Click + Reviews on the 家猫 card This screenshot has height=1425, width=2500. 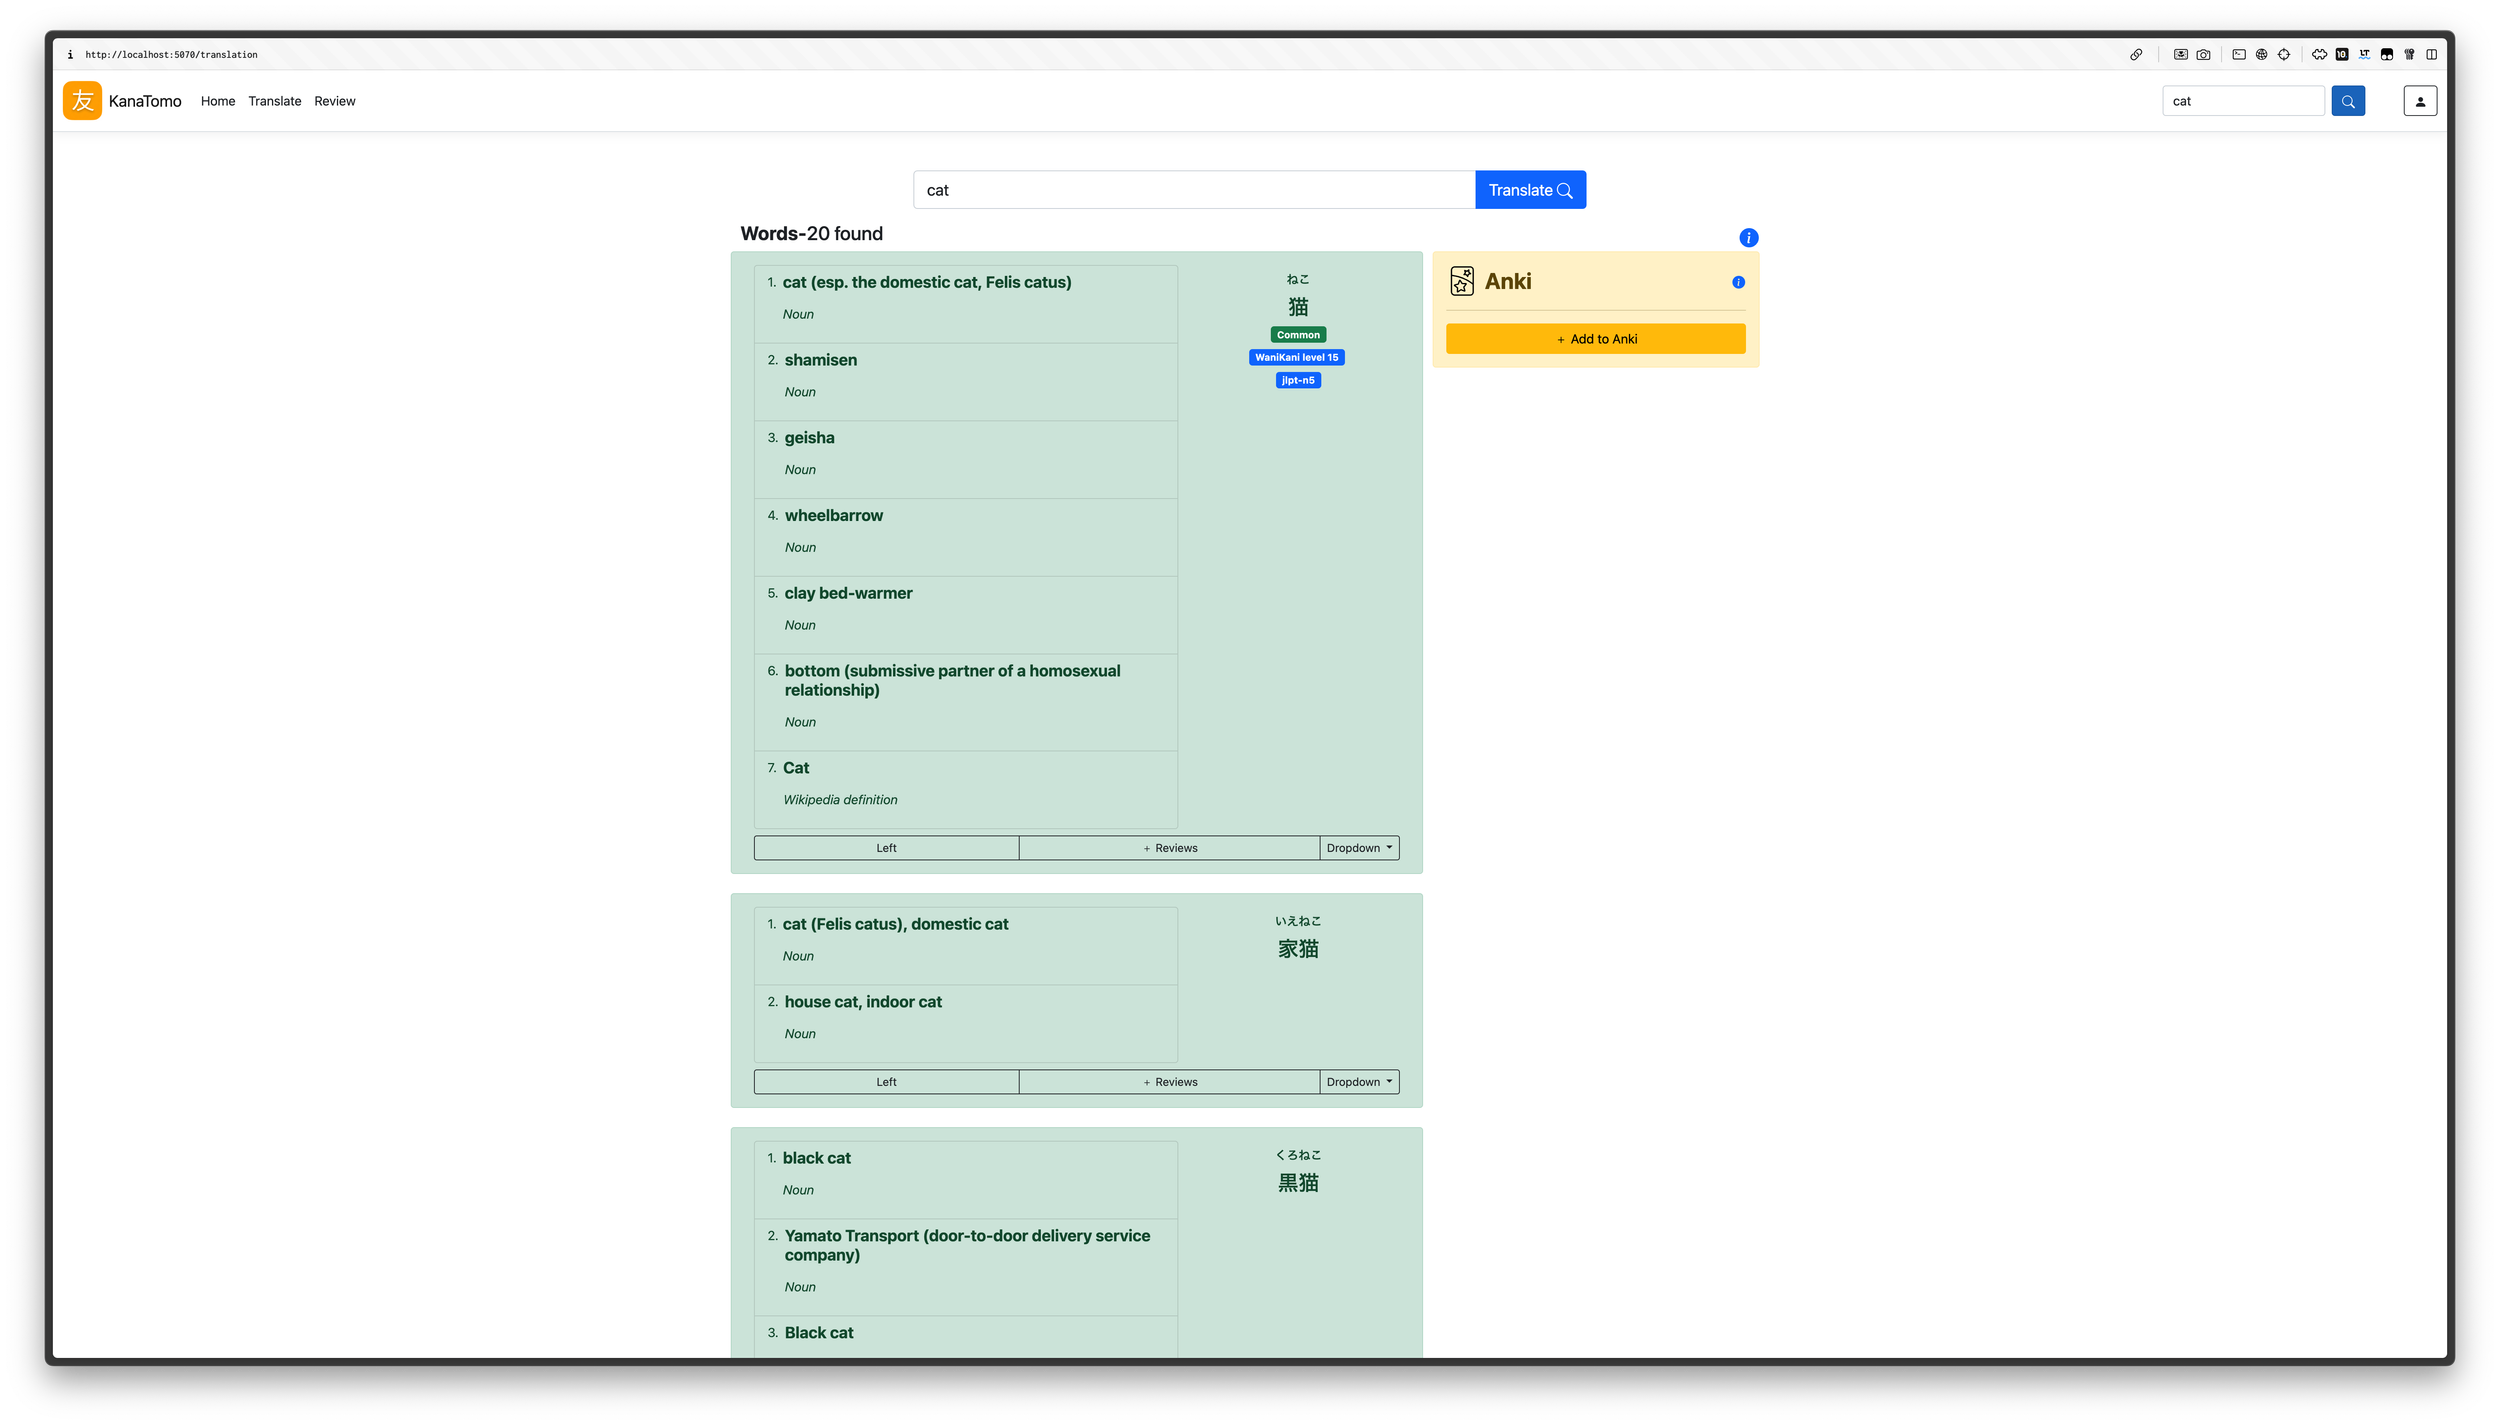[x=1169, y=1081]
